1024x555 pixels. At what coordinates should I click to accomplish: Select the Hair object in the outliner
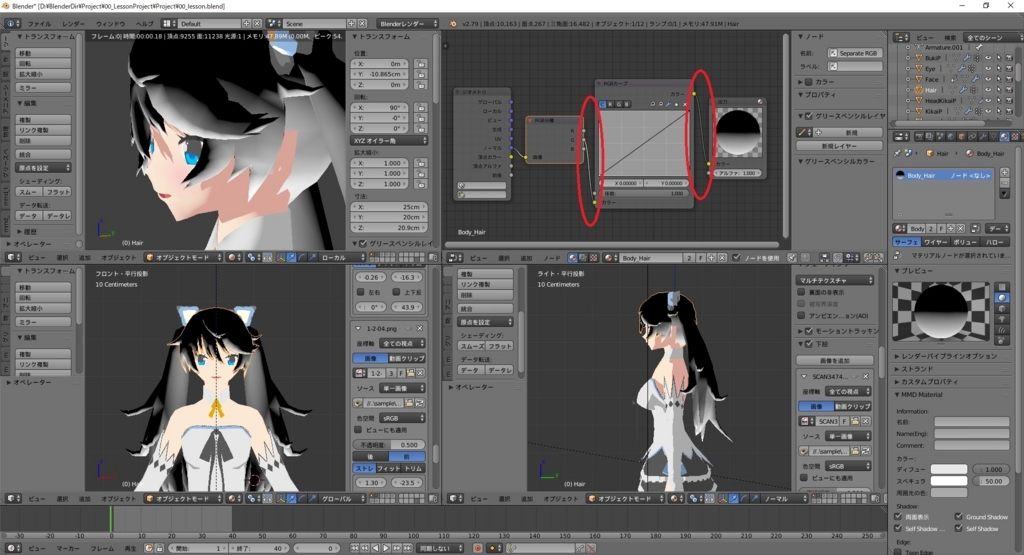931,89
